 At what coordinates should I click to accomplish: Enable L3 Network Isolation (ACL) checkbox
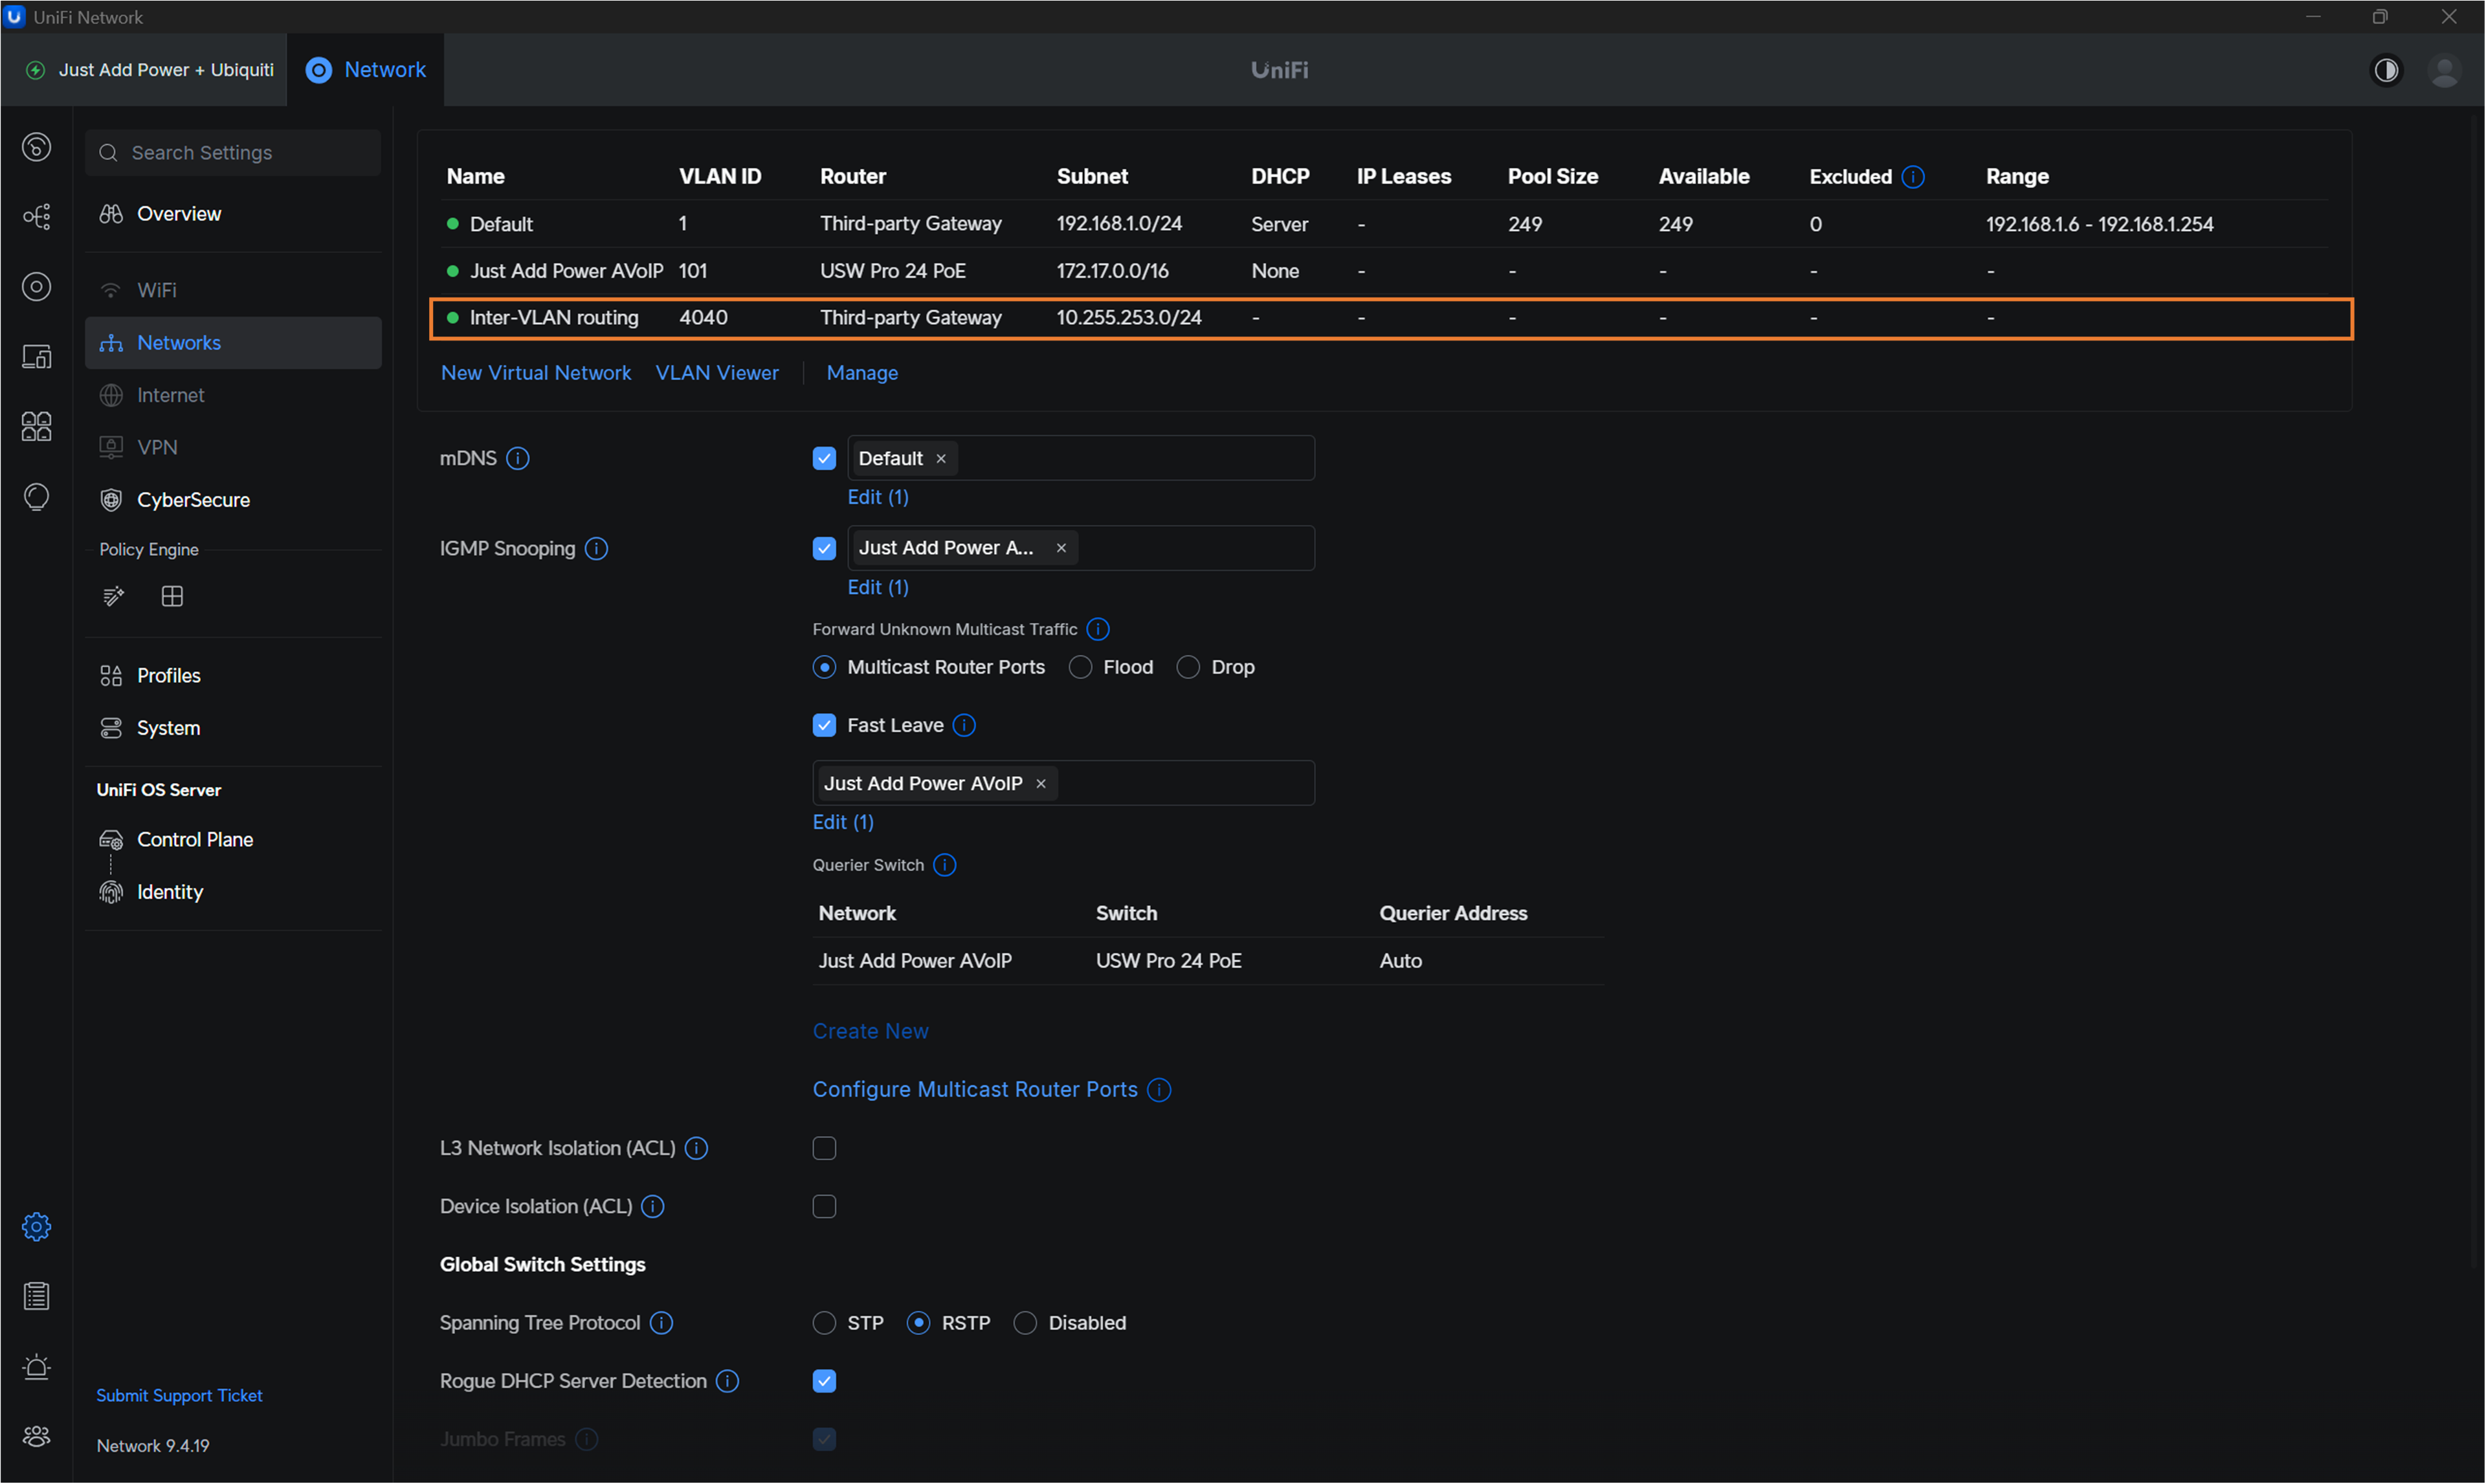(x=824, y=1148)
